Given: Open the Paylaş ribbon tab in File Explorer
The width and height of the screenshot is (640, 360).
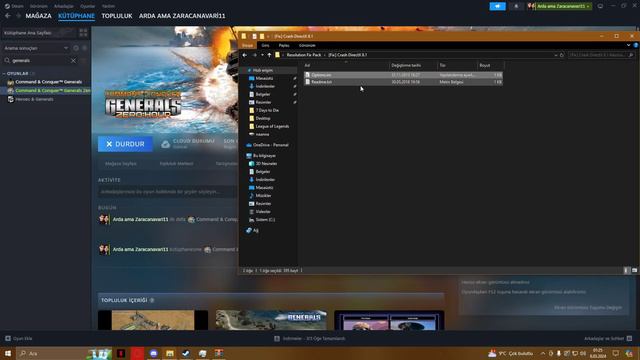Looking at the screenshot, I should pos(284,45).
